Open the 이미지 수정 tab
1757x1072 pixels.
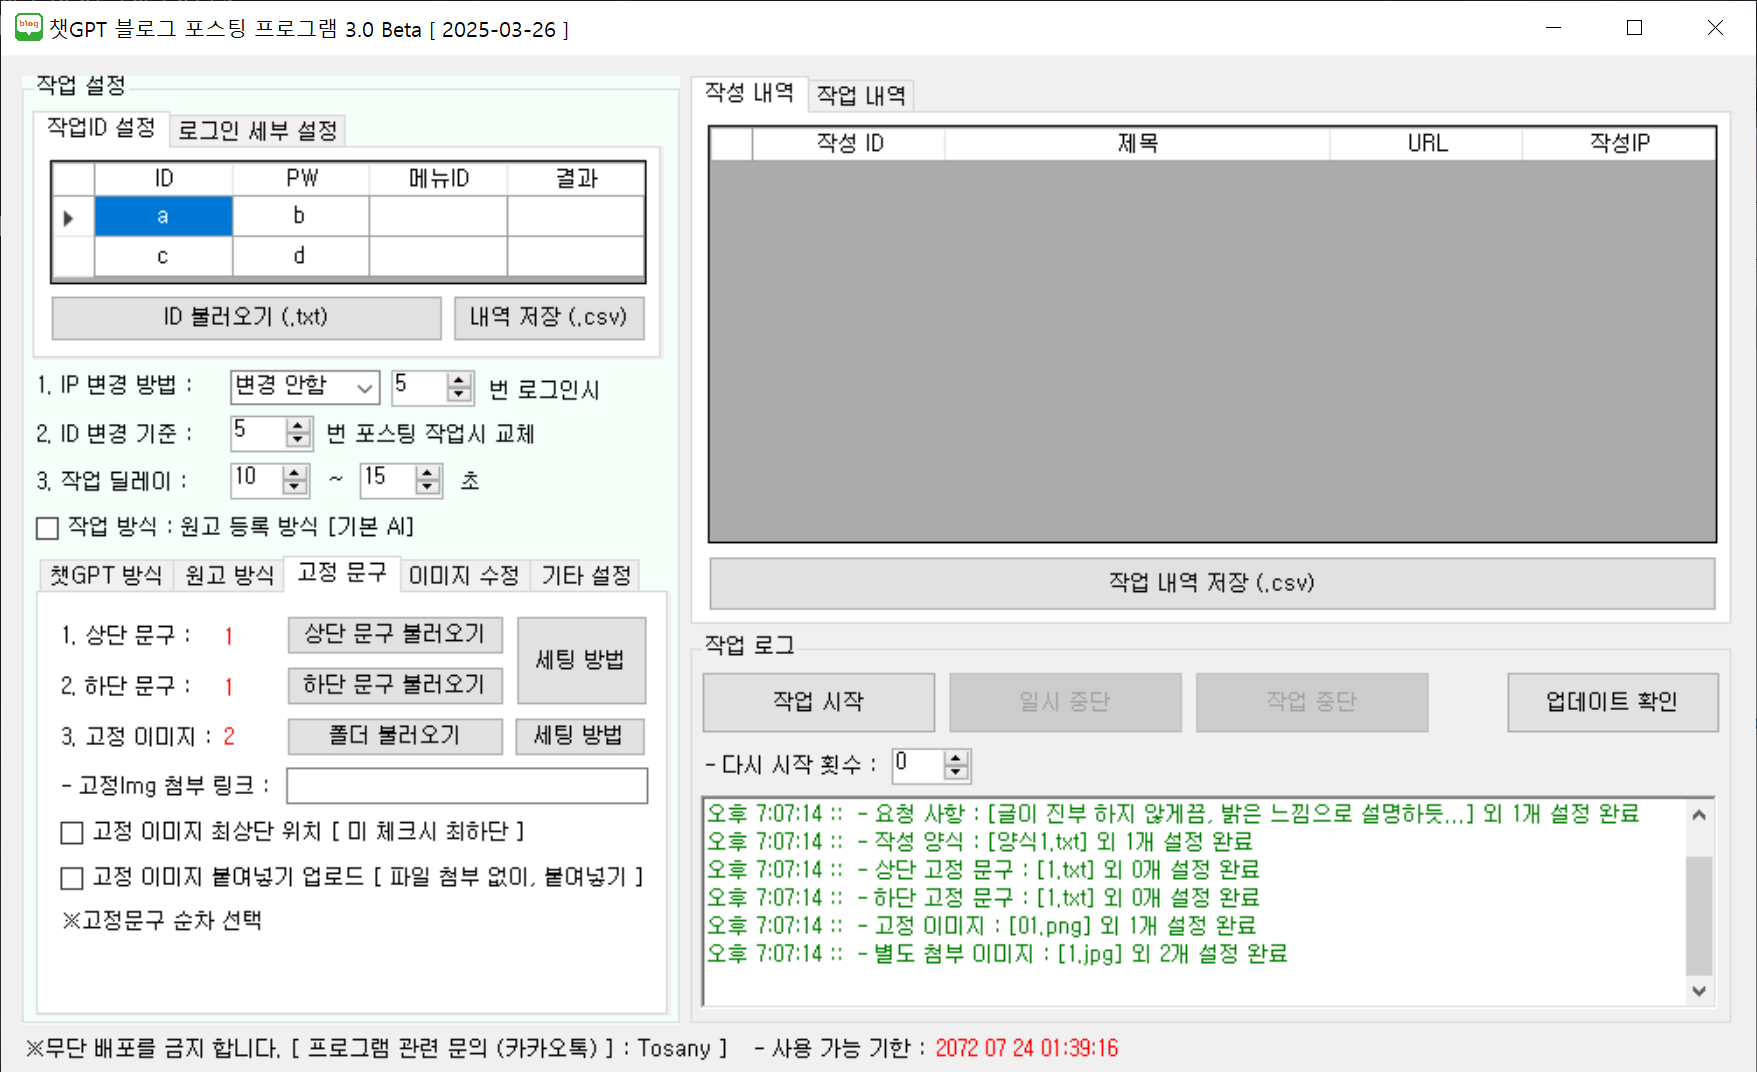click(x=465, y=575)
